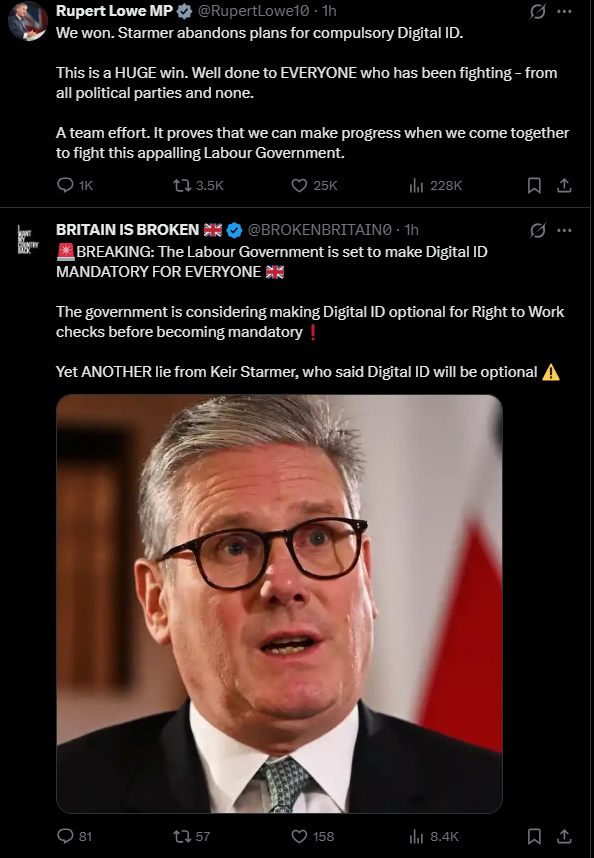Screen dimensions: 594x858
Task: Open more options on Rupert Lowe's post
Action: pos(564,11)
